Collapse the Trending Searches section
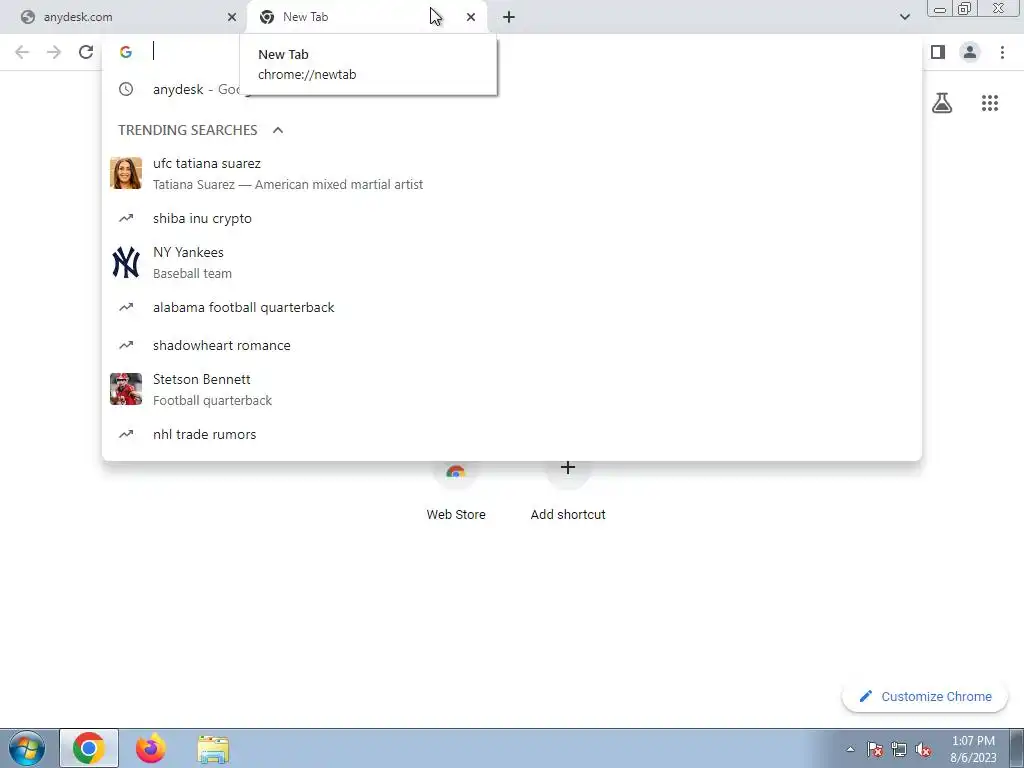The width and height of the screenshot is (1024, 768). pos(278,130)
